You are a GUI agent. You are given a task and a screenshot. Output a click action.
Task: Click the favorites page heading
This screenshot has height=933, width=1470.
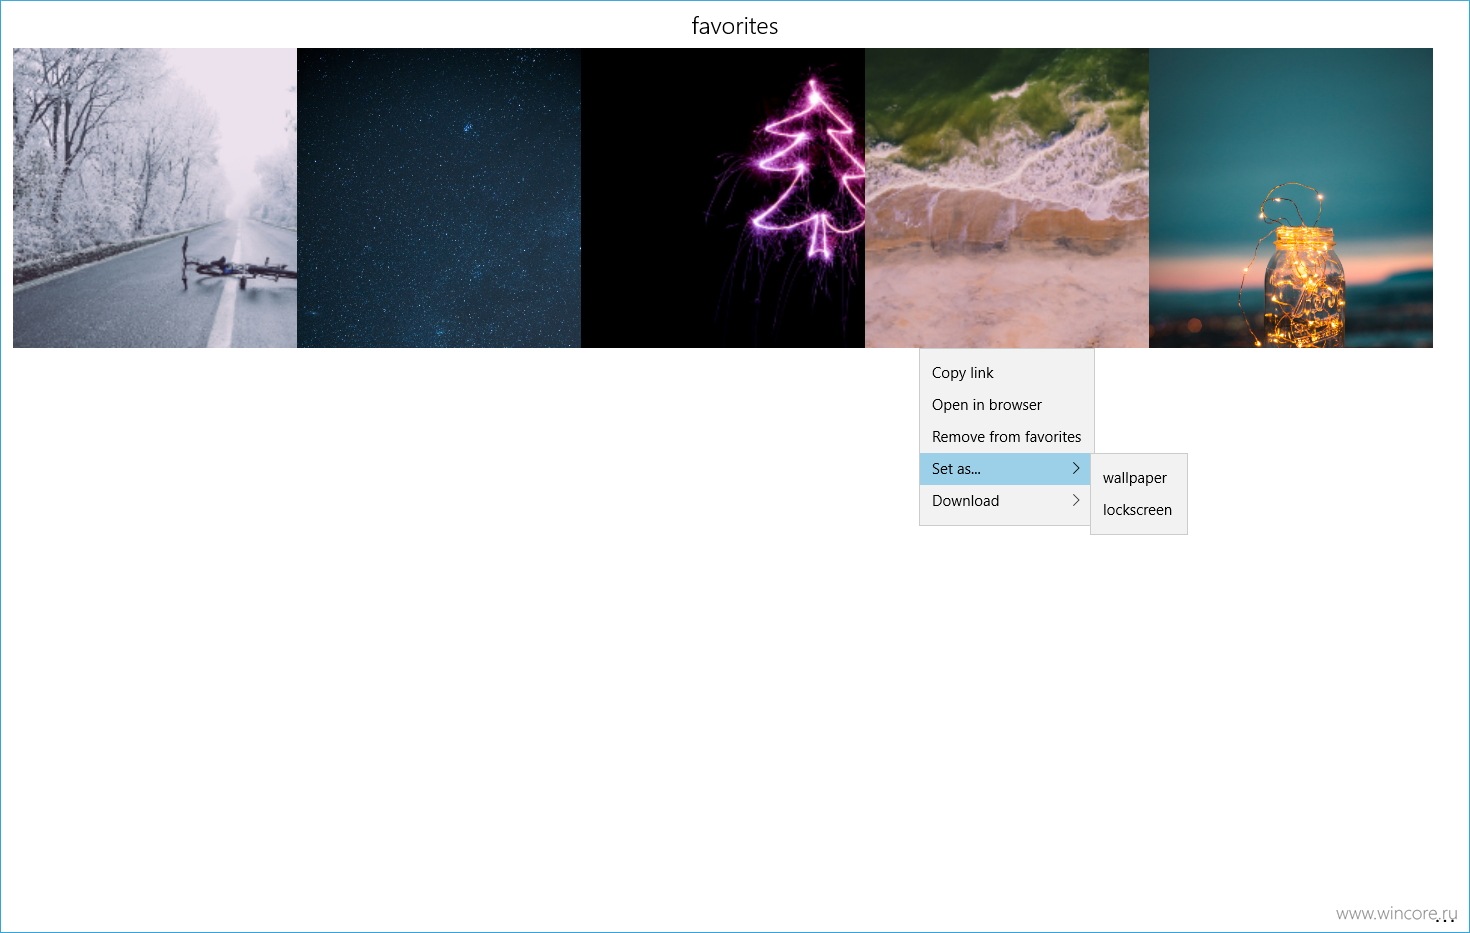pyautogui.click(x=735, y=26)
